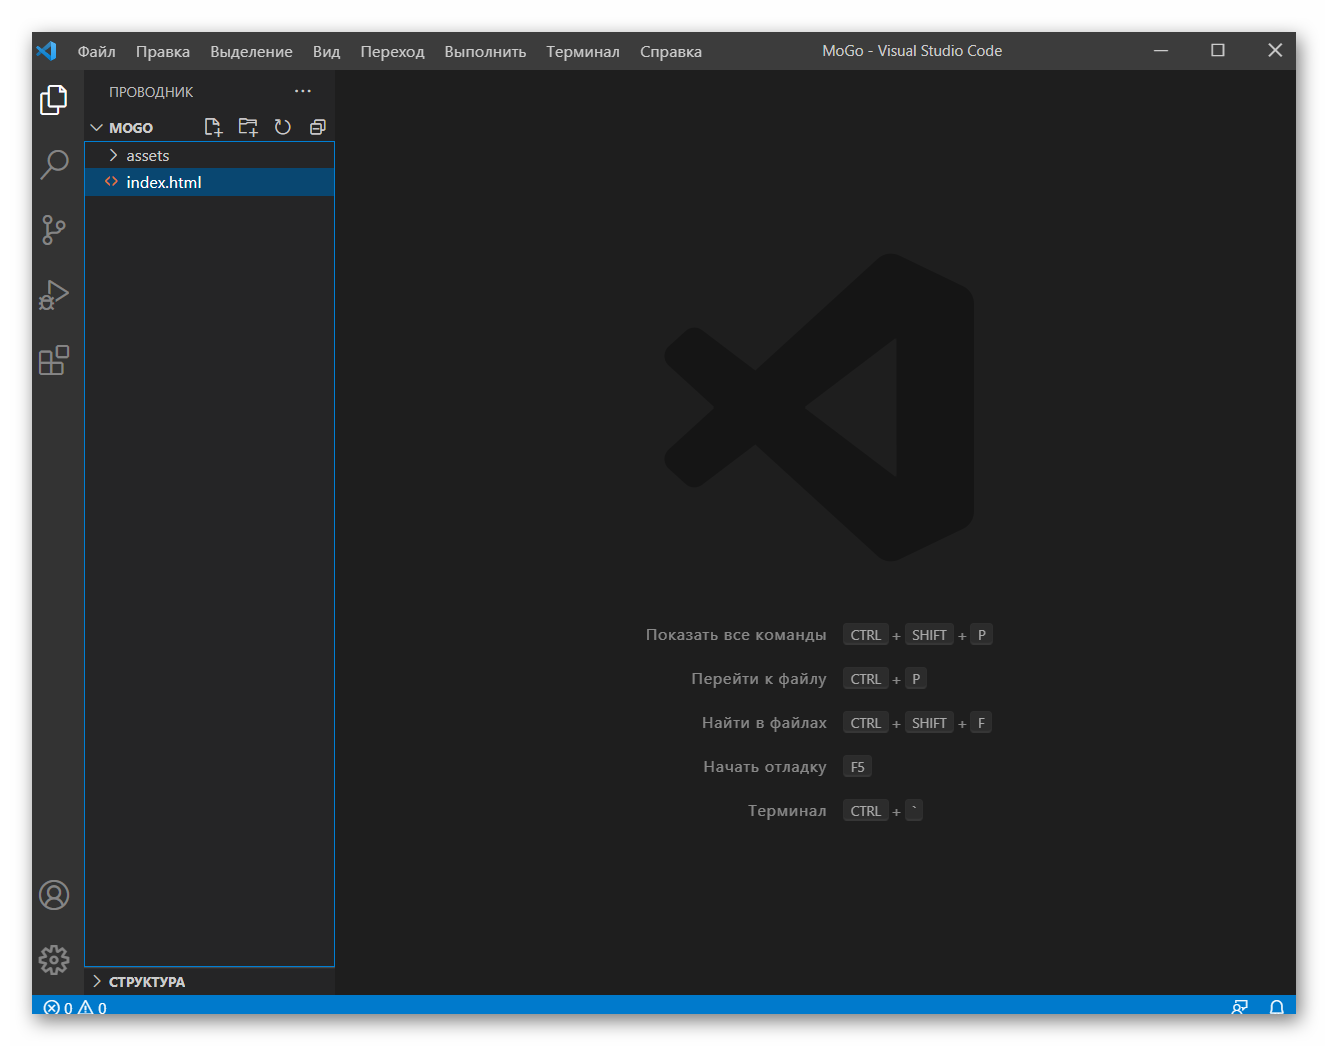Screen dimensions: 1328x1046
Task: Click the 'Терминал' hint text in the editor area
Action: click(x=787, y=811)
